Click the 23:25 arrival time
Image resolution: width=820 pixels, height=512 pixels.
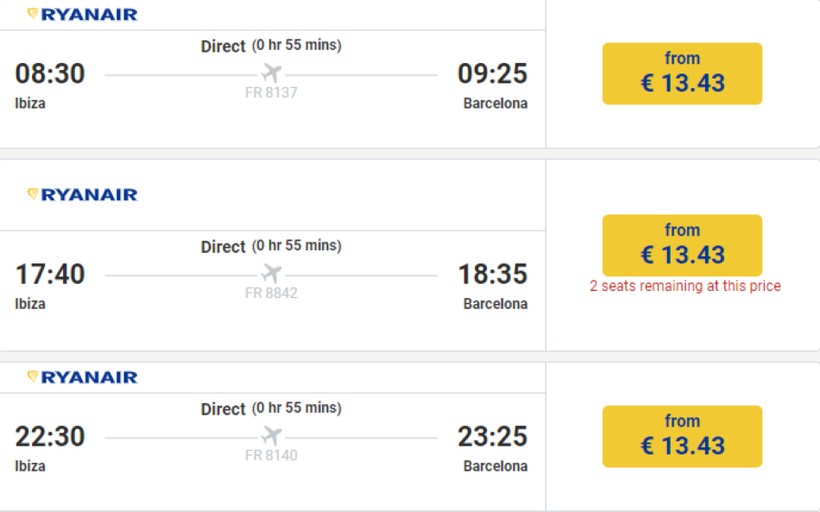point(492,436)
